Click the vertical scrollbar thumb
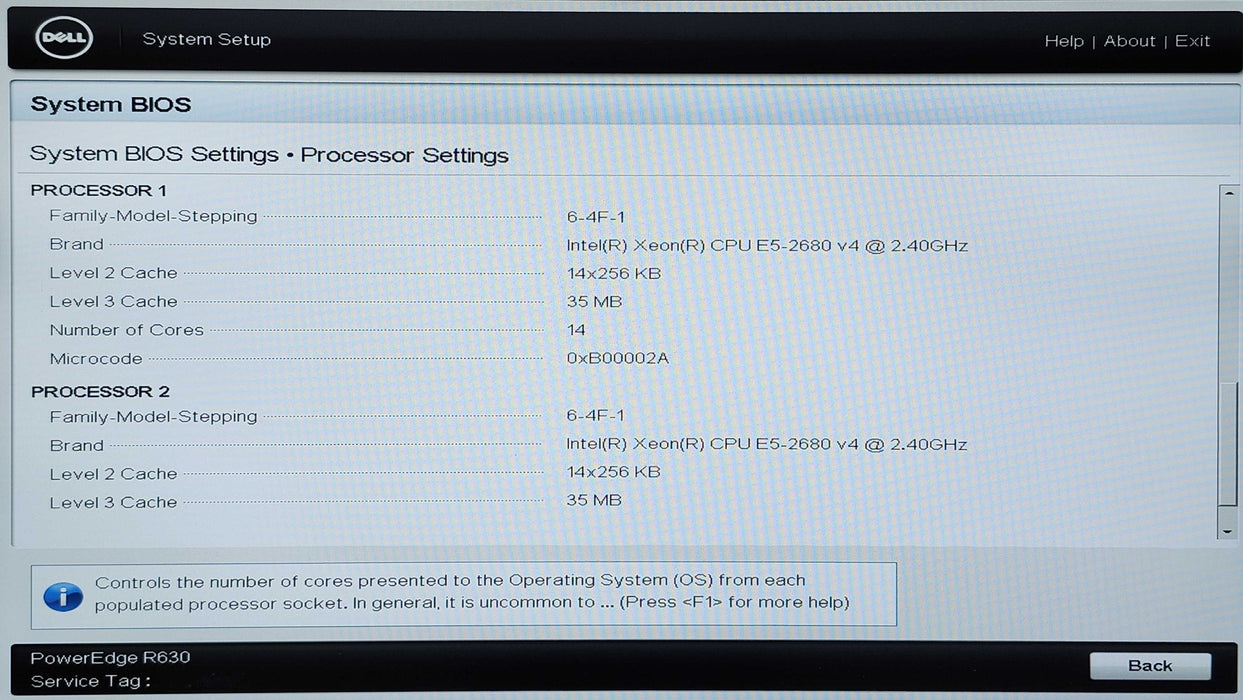This screenshot has height=700, width=1243. [x=1229, y=442]
